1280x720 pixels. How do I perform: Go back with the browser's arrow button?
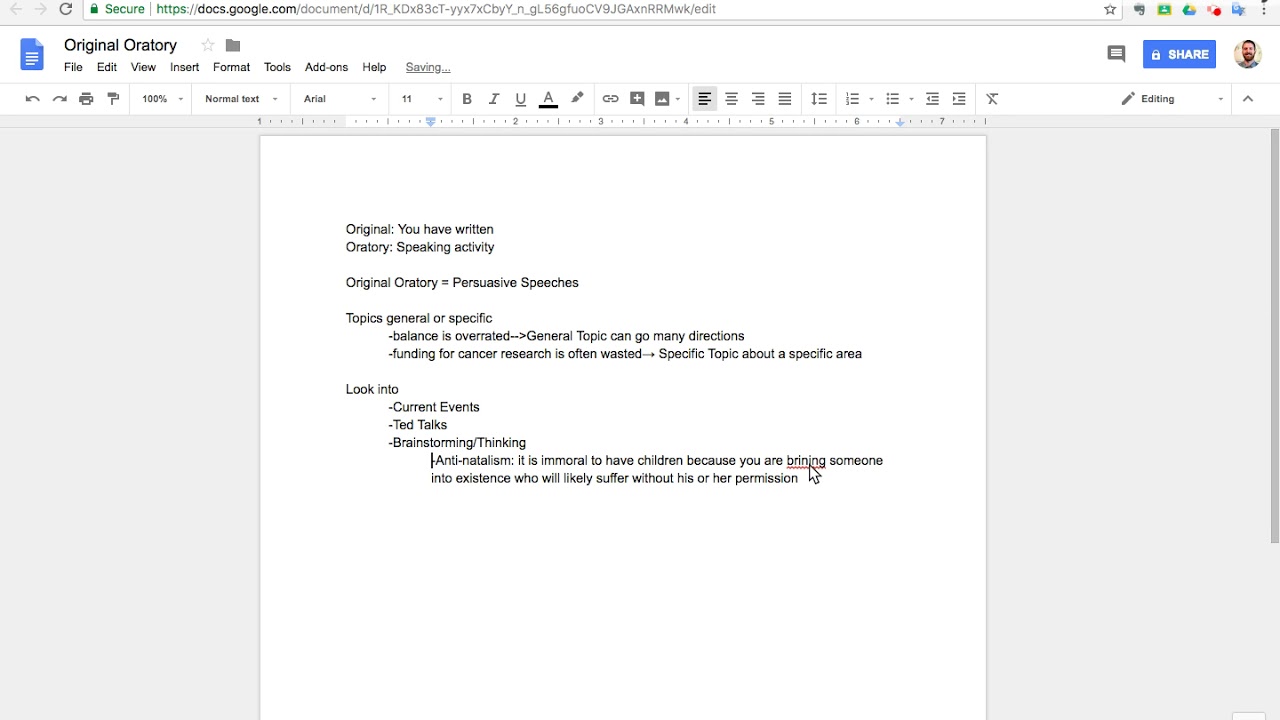[15, 9]
